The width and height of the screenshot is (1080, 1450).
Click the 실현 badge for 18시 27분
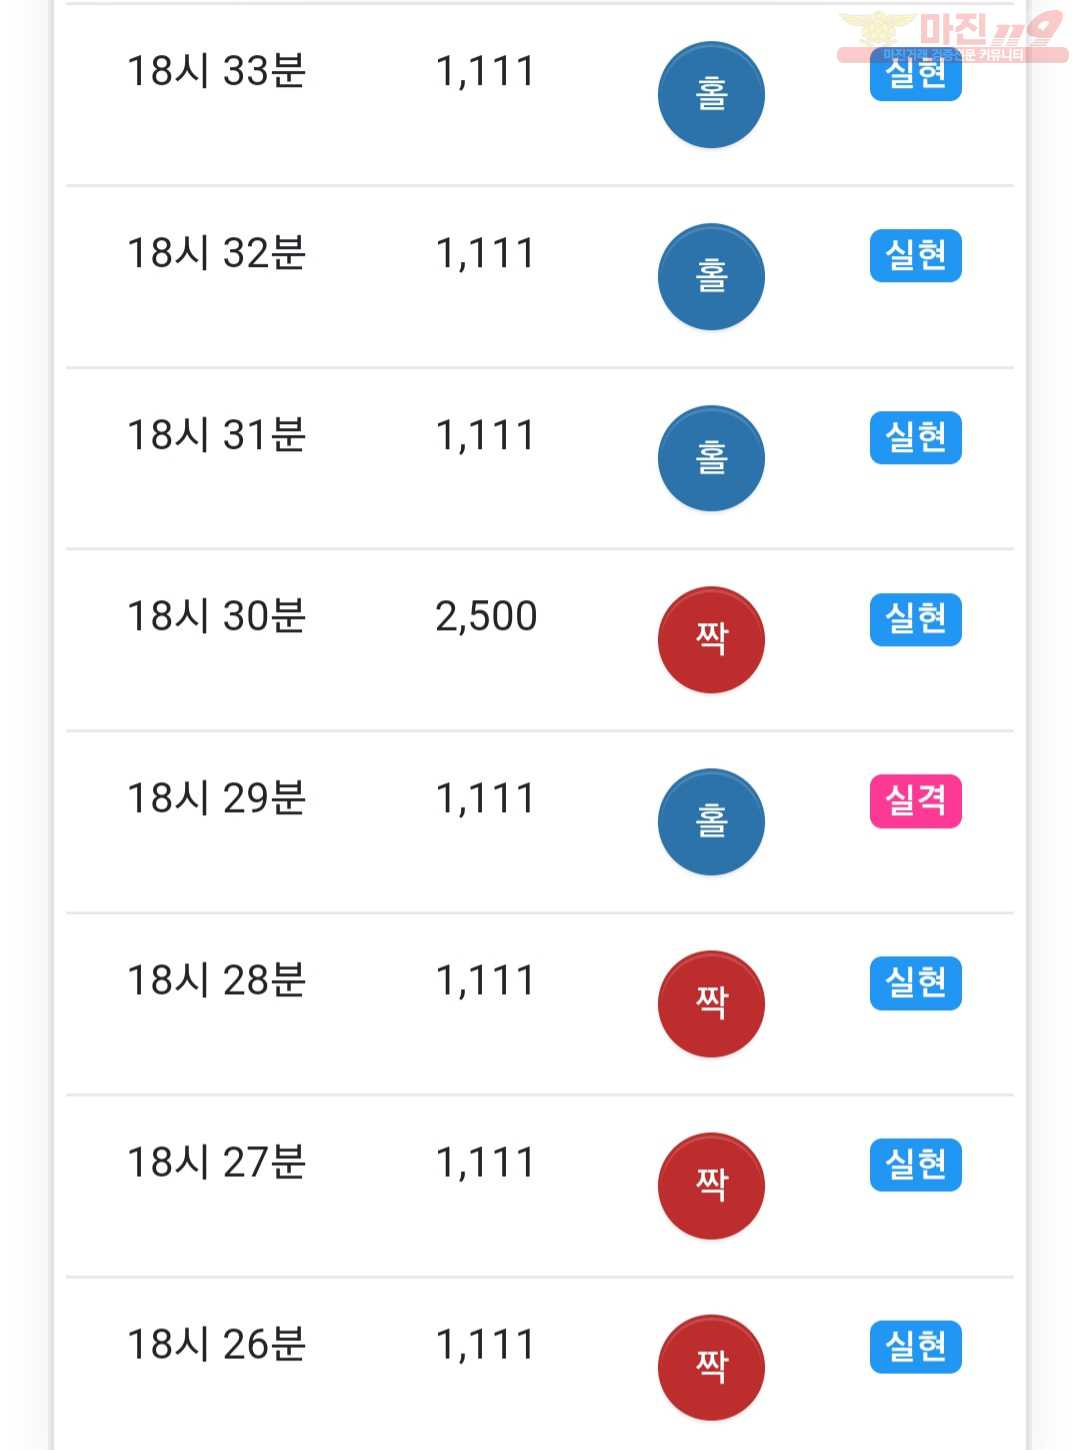pos(916,1165)
